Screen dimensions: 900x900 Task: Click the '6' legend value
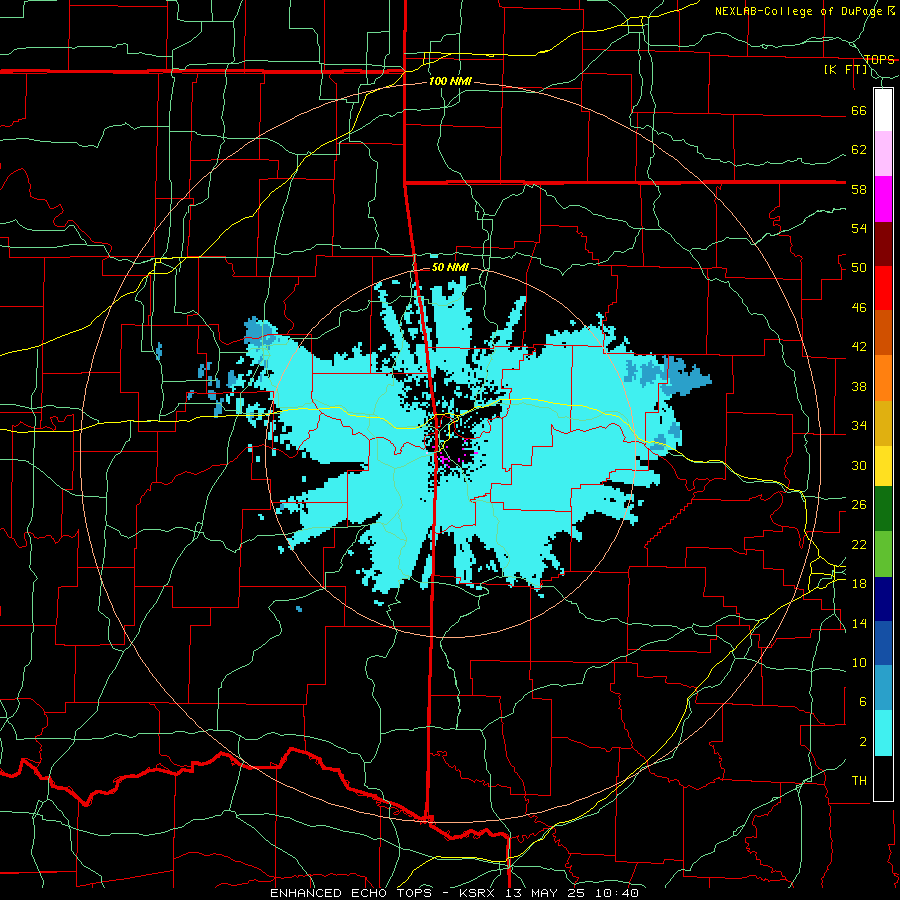863,702
